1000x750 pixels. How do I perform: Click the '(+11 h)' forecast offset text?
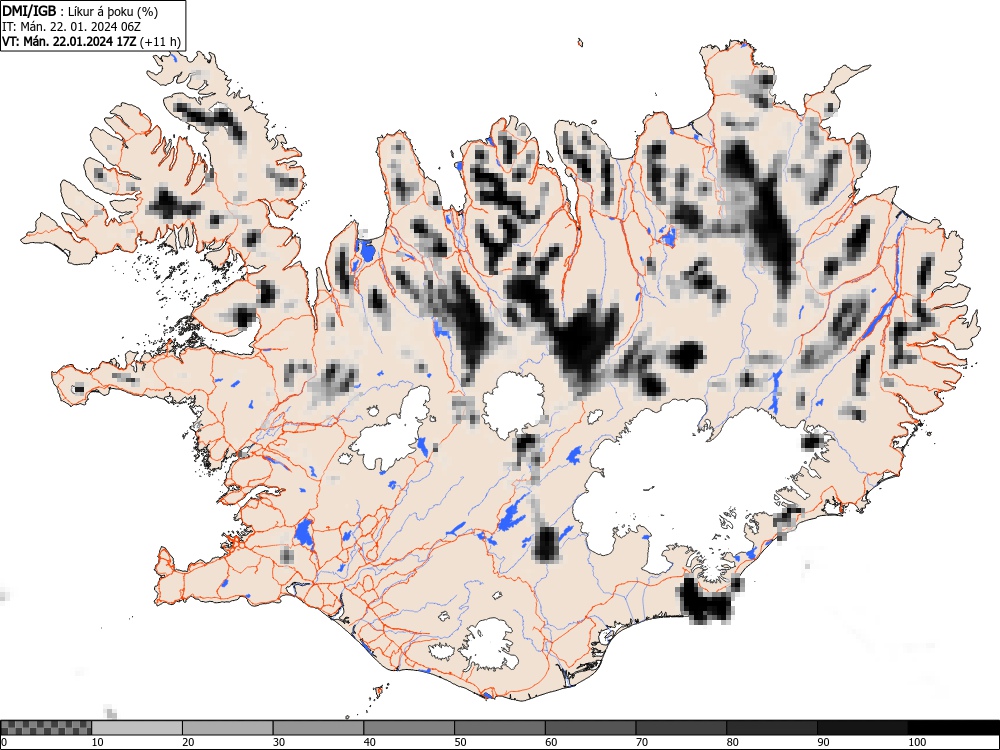coord(160,42)
